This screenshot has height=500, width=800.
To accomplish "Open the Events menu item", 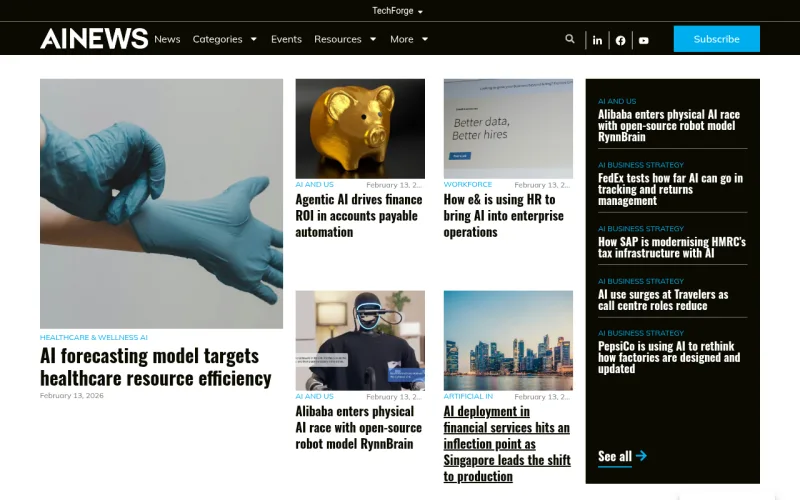I will click(286, 39).
